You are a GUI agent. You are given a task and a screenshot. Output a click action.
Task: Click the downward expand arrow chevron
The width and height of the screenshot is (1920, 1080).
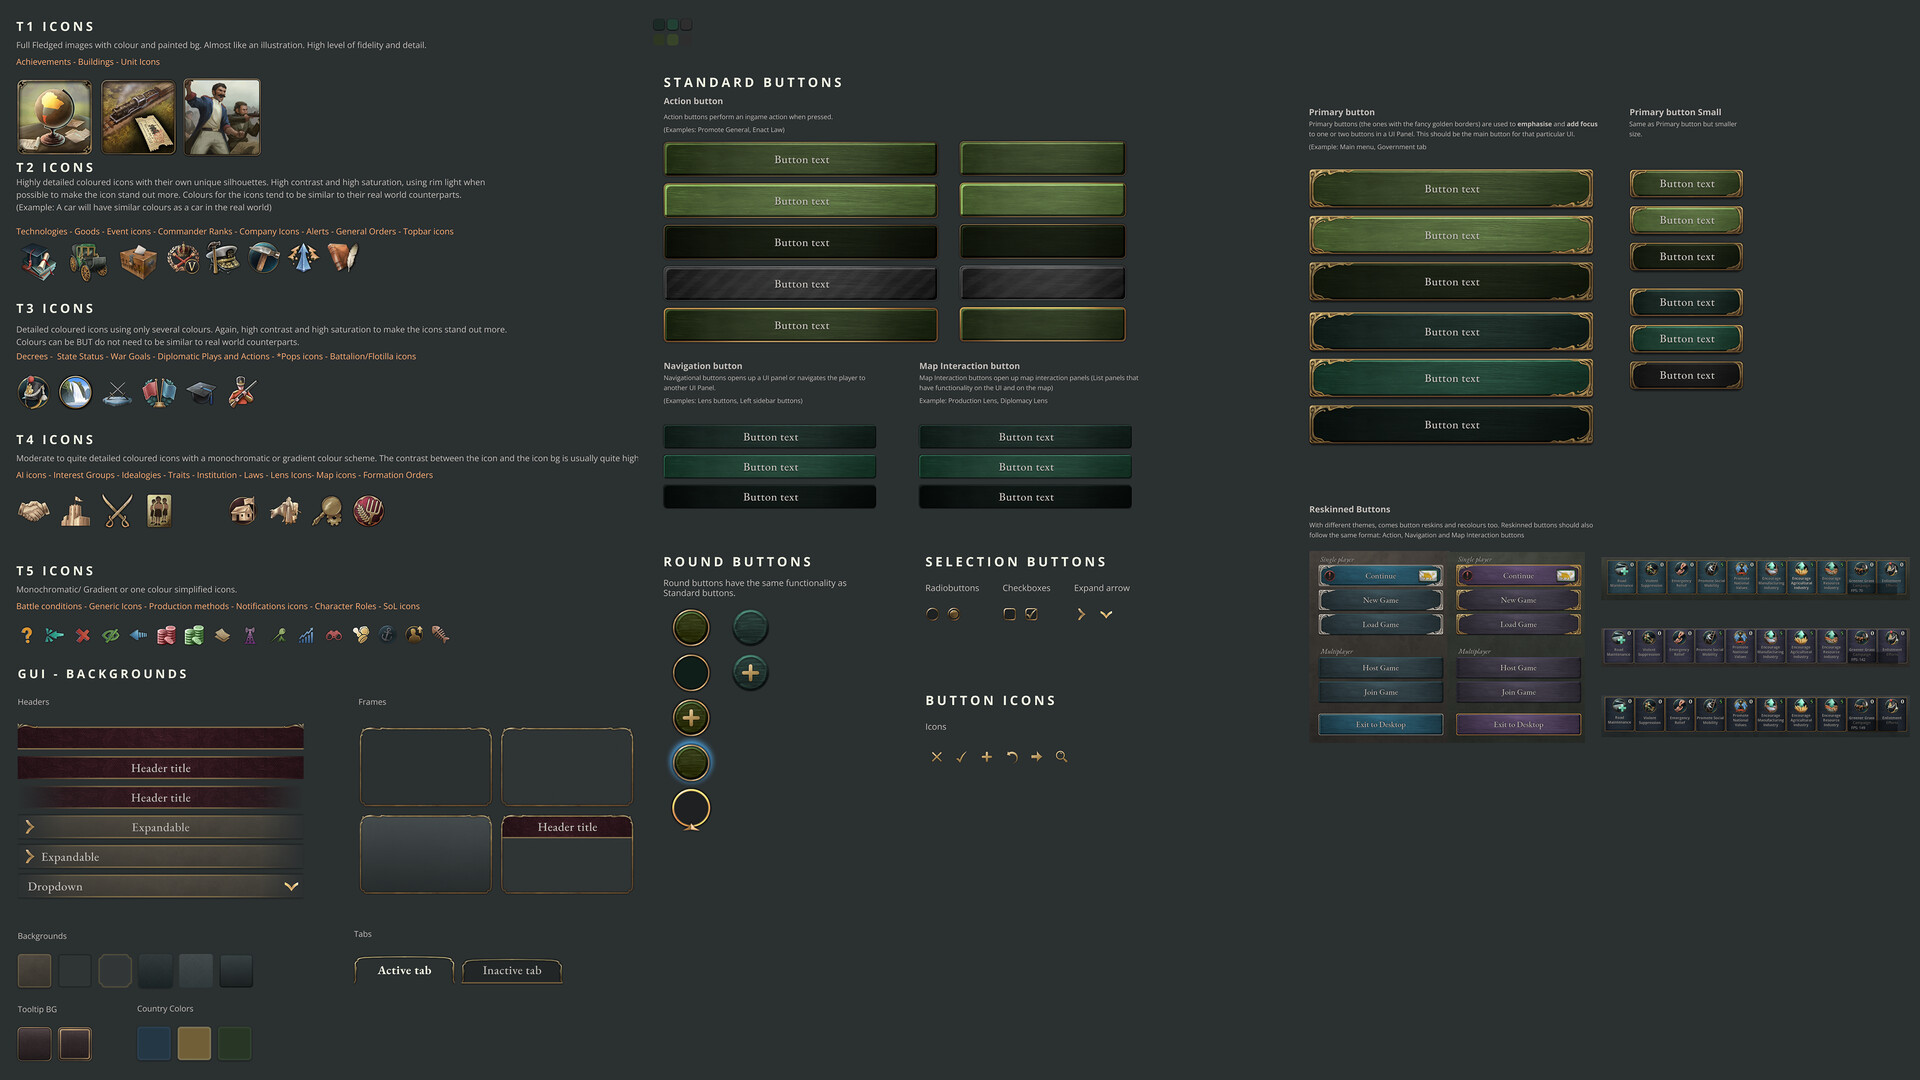click(x=1106, y=614)
